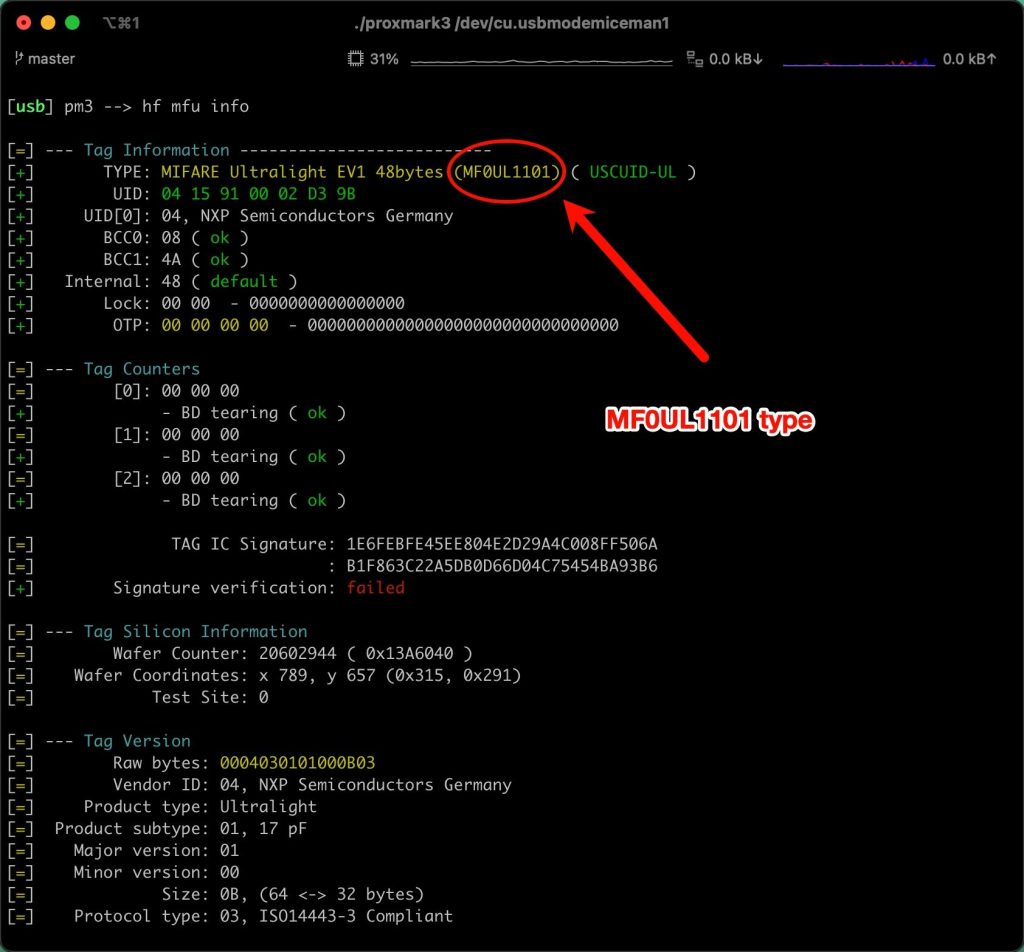Image resolution: width=1024 pixels, height=952 pixels.
Task: Click MIFARE Ultralight EV1 48bytes type text
Action: click(302, 172)
